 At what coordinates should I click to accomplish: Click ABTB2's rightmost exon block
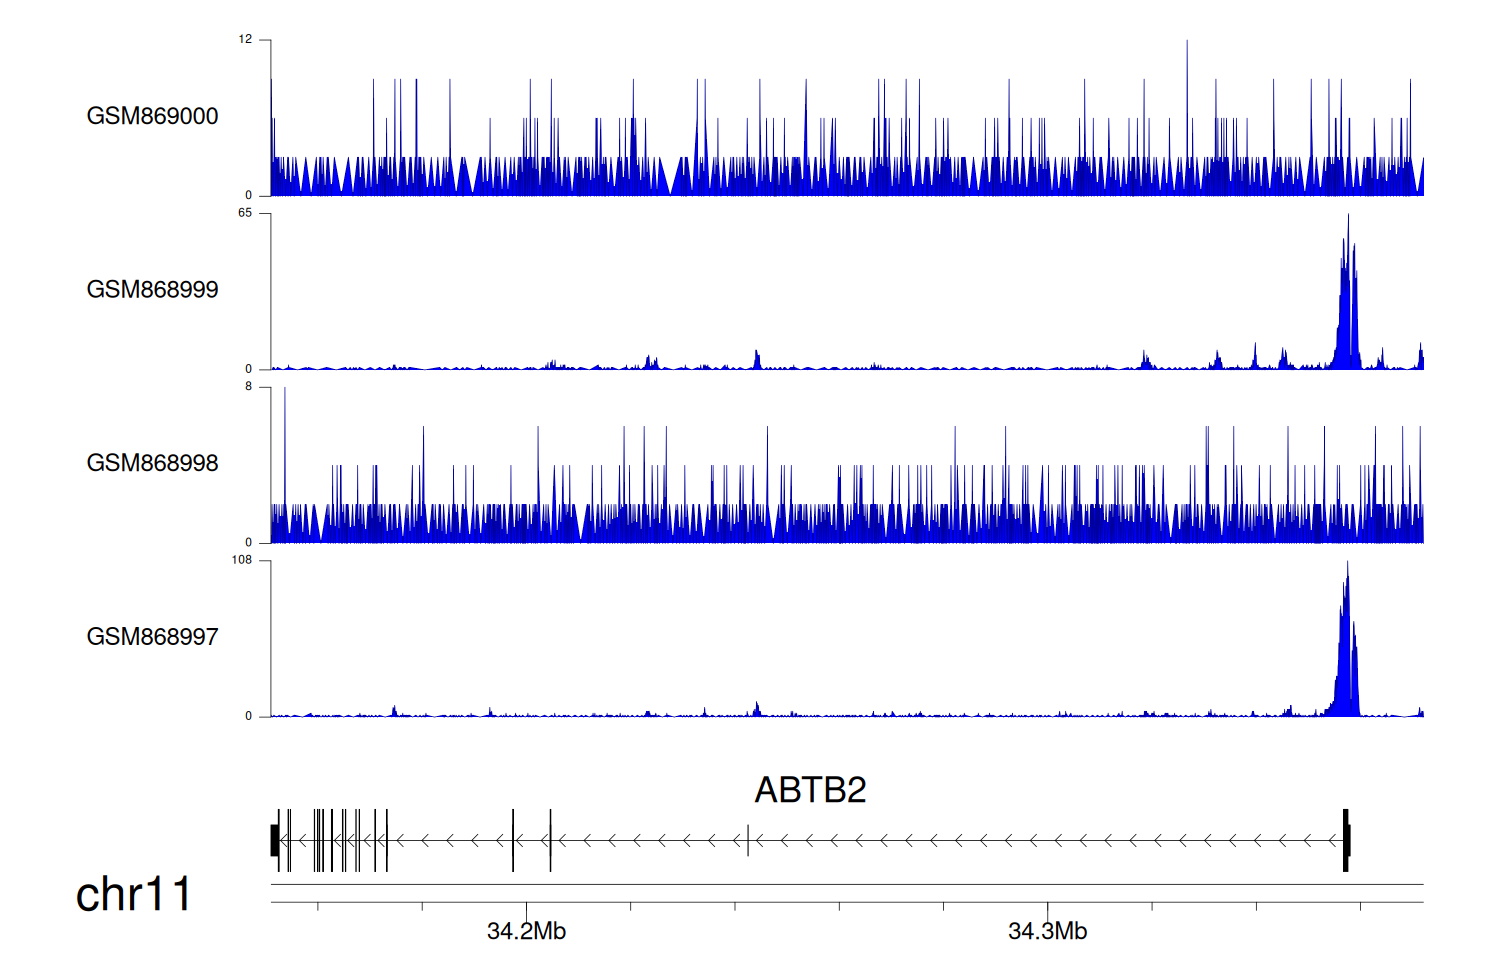point(1346,840)
